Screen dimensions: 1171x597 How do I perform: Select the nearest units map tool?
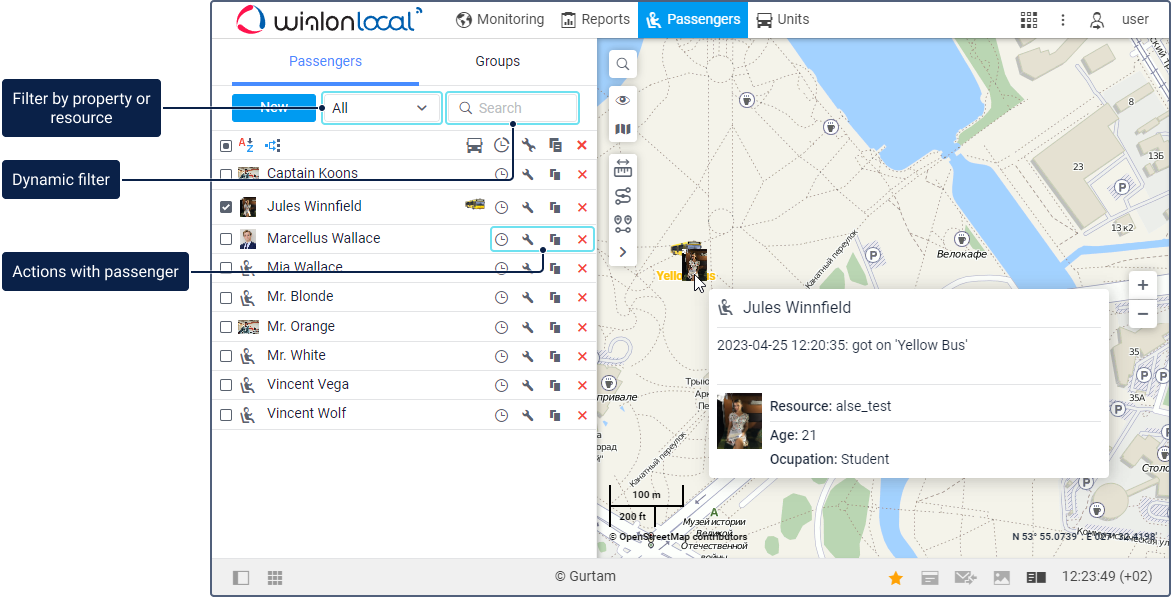pyautogui.click(x=623, y=224)
